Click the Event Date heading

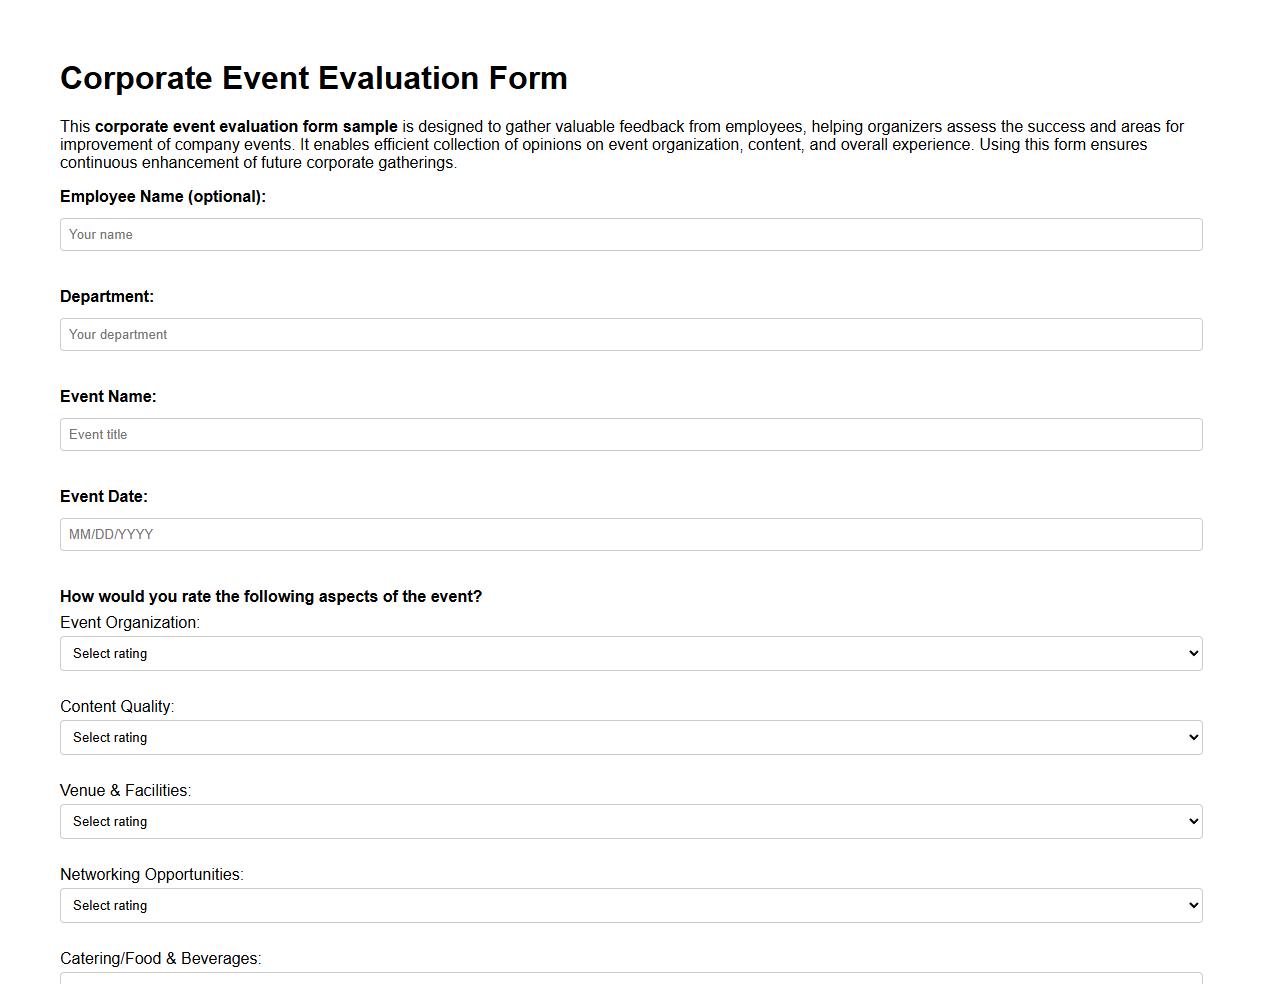pyautogui.click(x=104, y=496)
